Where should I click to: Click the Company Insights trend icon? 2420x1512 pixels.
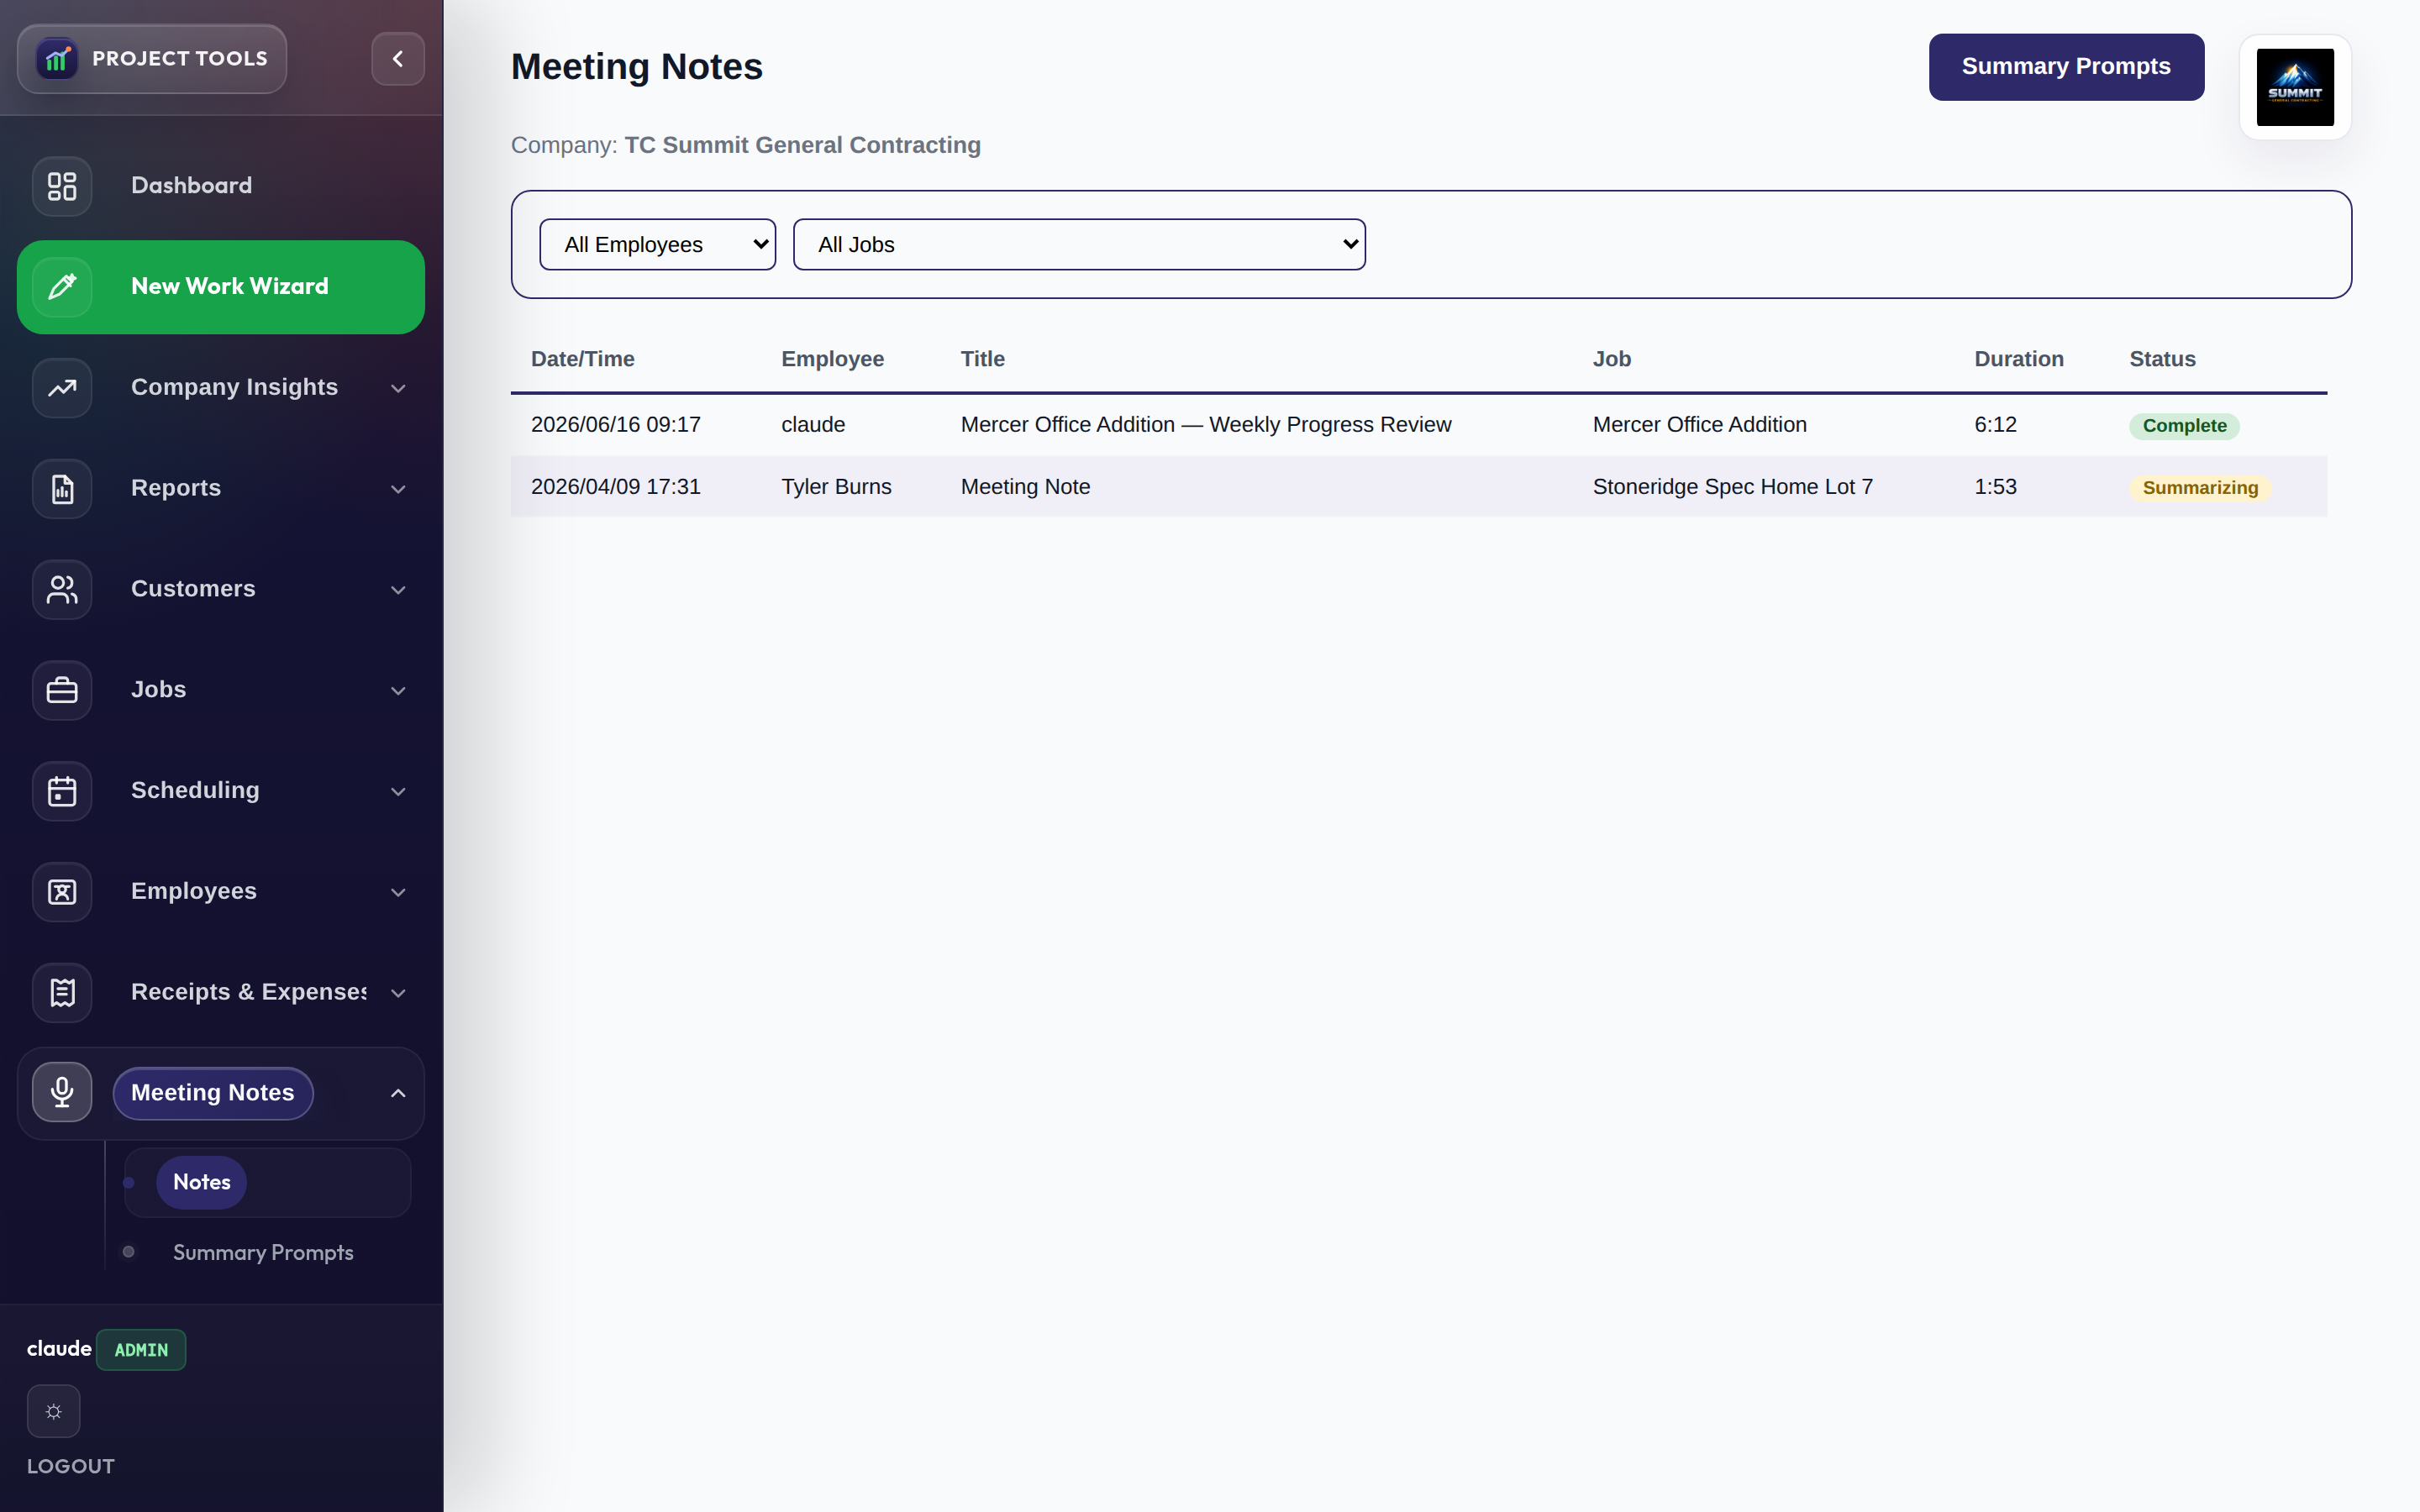click(62, 388)
